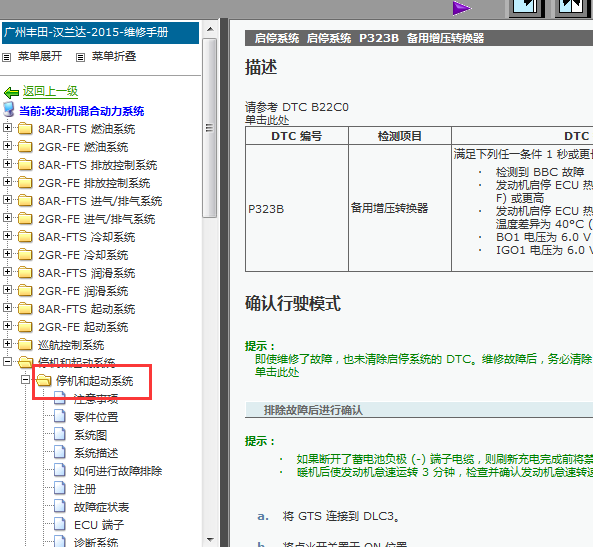Open the 注册 document
The image size is (593, 547).
point(85,489)
